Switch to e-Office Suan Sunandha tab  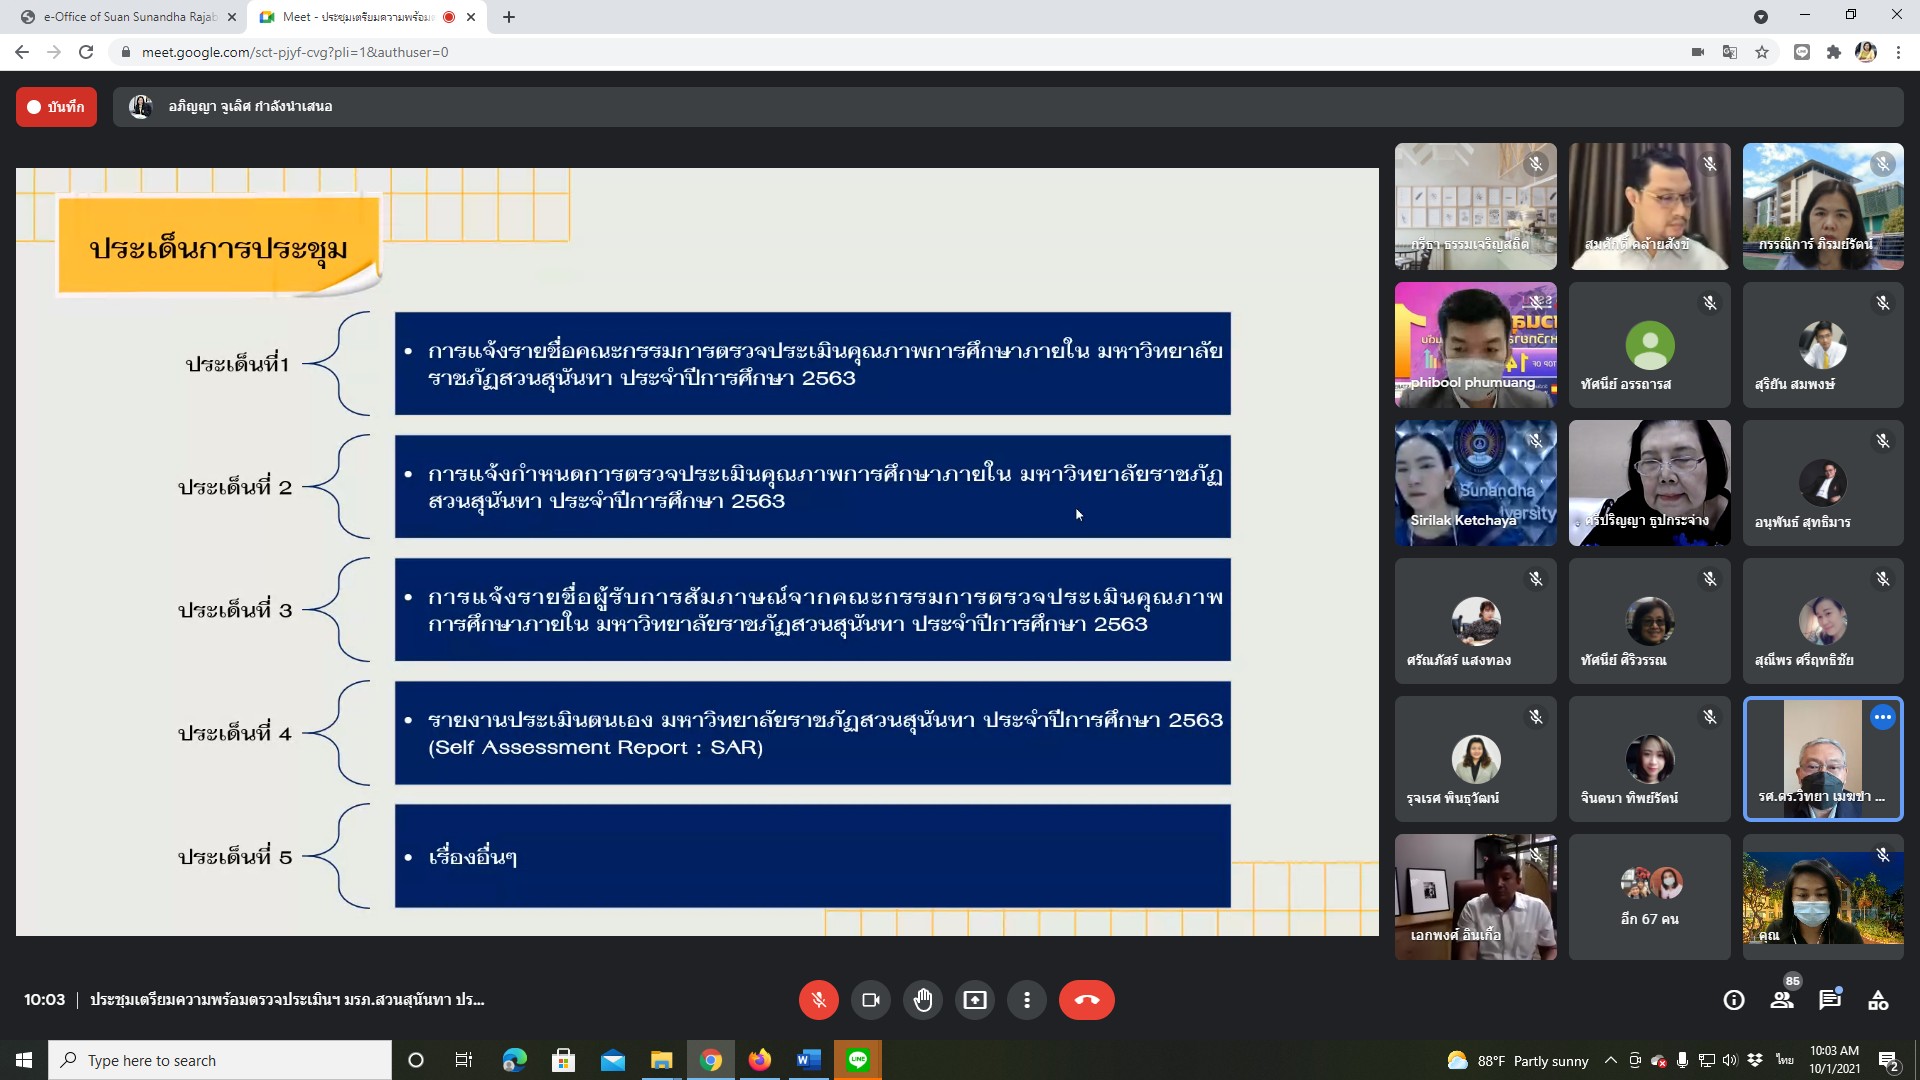click(x=128, y=17)
